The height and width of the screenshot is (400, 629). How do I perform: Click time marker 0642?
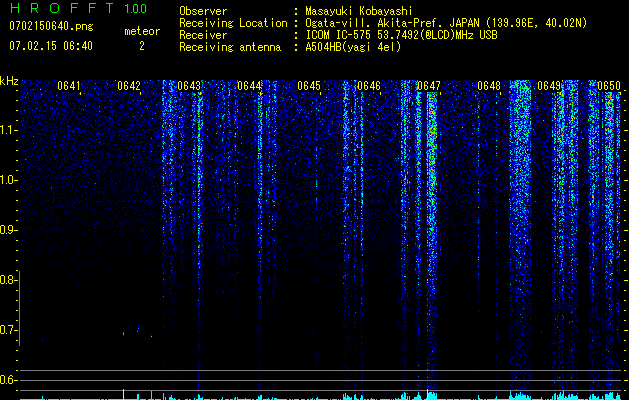(x=129, y=86)
